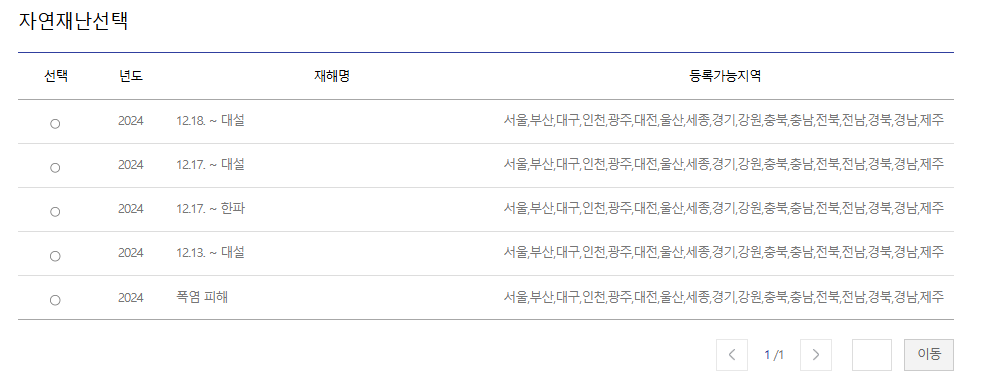
Task: Select radio button for 12.18. ~ 대설
Action: pyautogui.click(x=55, y=124)
